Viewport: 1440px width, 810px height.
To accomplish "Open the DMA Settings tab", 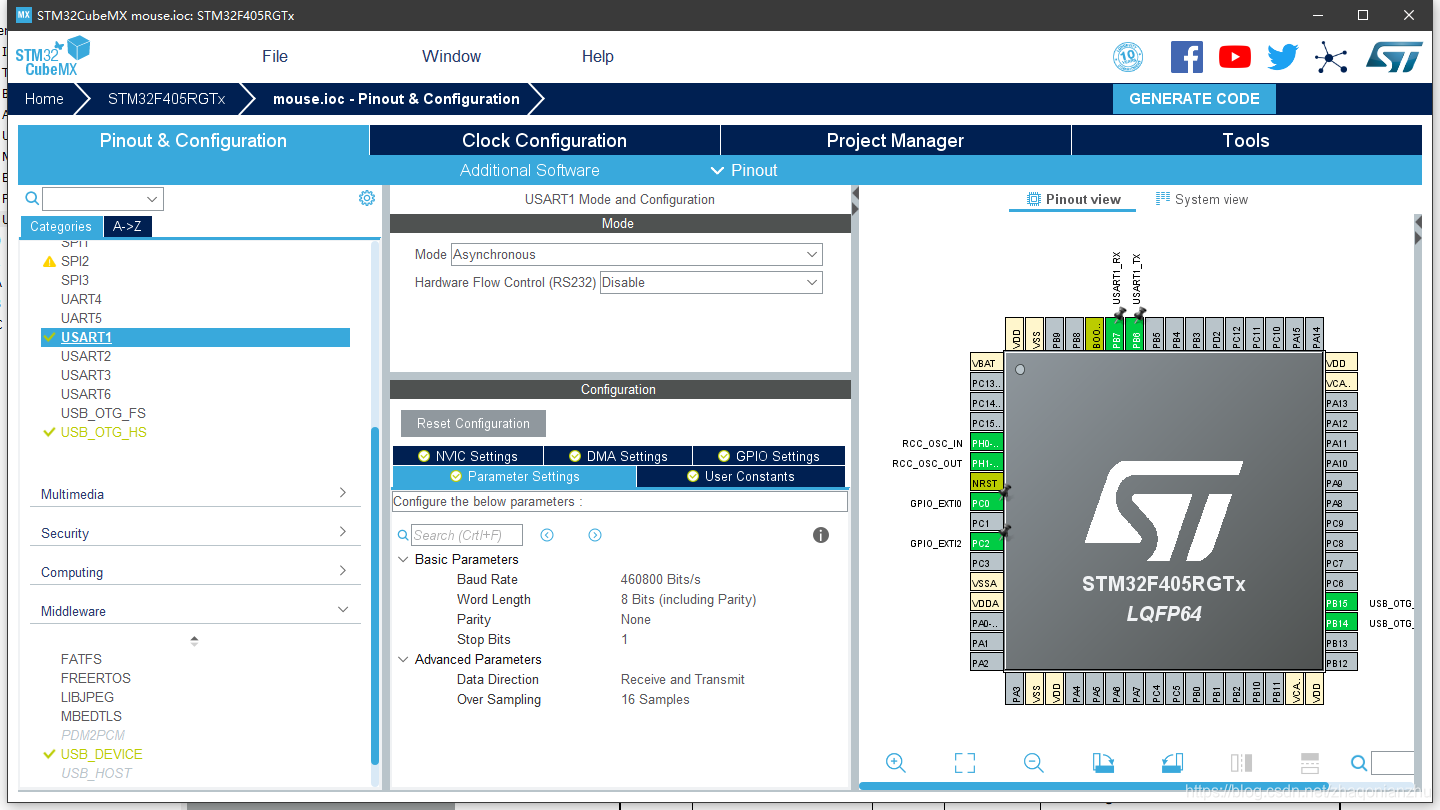I will [x=618, y=456].
